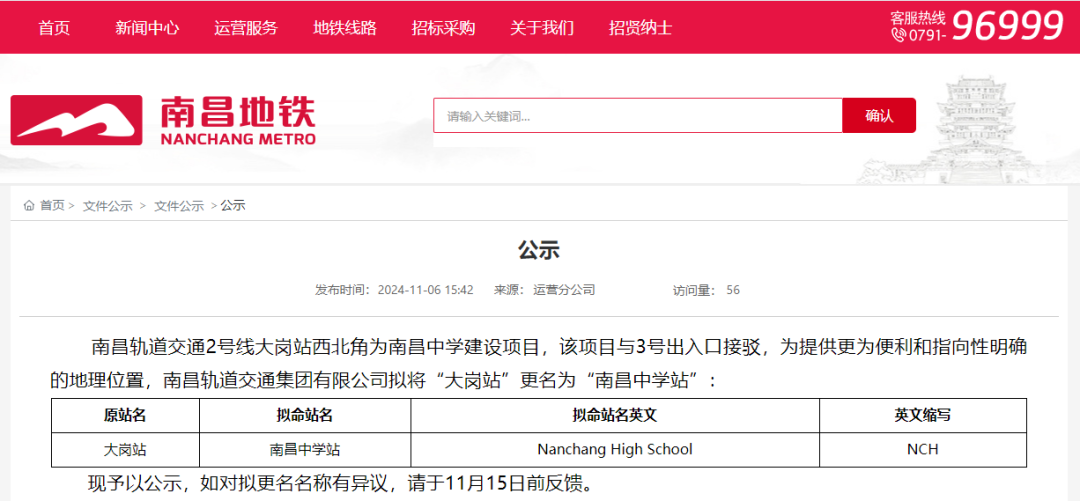Click the home icon in breadcrumb
This screenshot has height=501, width=1080.
coord(29,205)
